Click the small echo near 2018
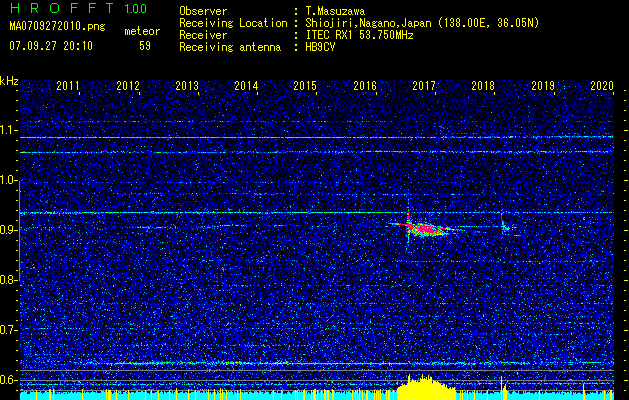Image resolution: width=629 pixels, height=400 pixels. pos(505,227)
